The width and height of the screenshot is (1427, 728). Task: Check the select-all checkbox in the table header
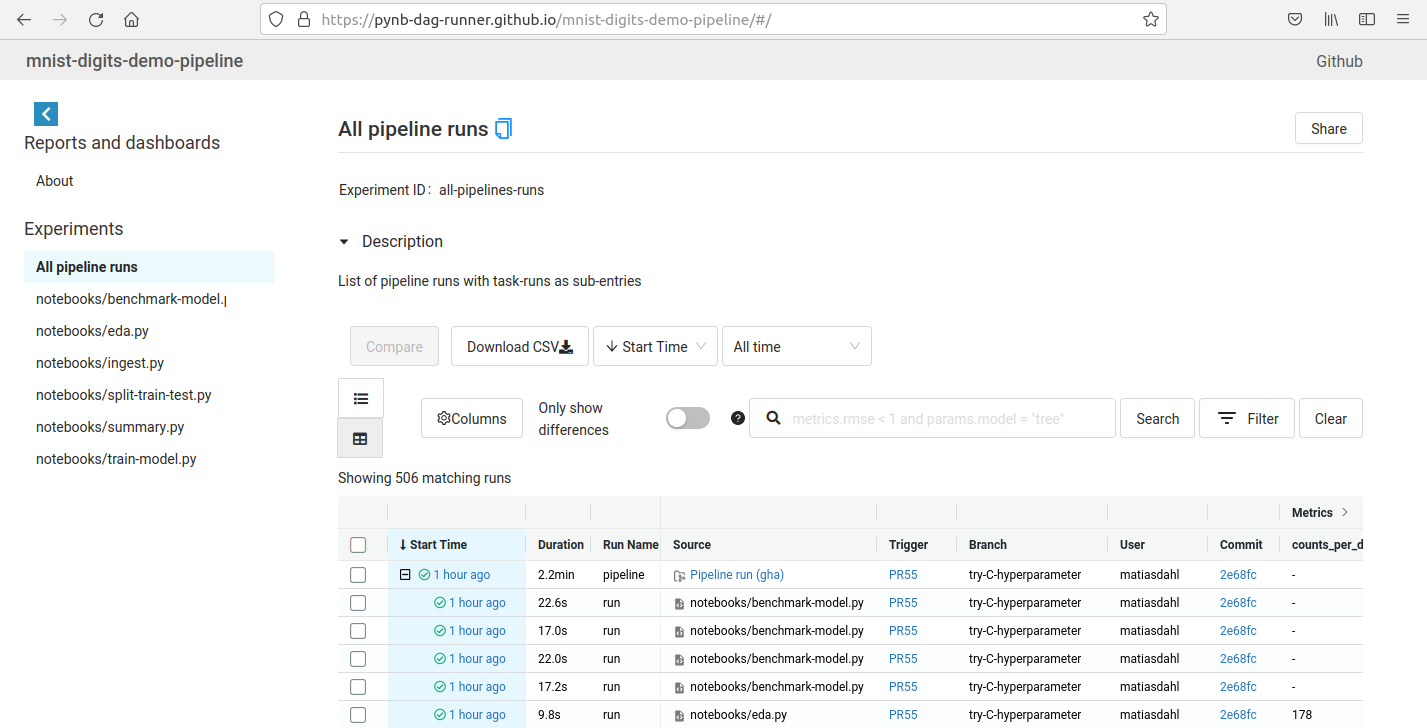tap(358, 544)
